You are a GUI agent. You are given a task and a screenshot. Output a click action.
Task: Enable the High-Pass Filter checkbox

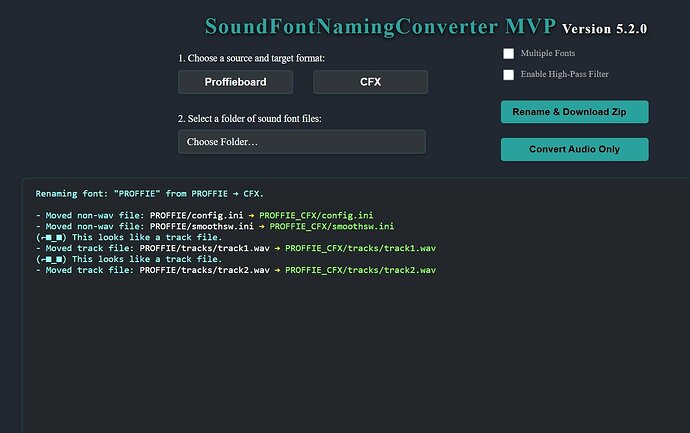pos(508,75)
